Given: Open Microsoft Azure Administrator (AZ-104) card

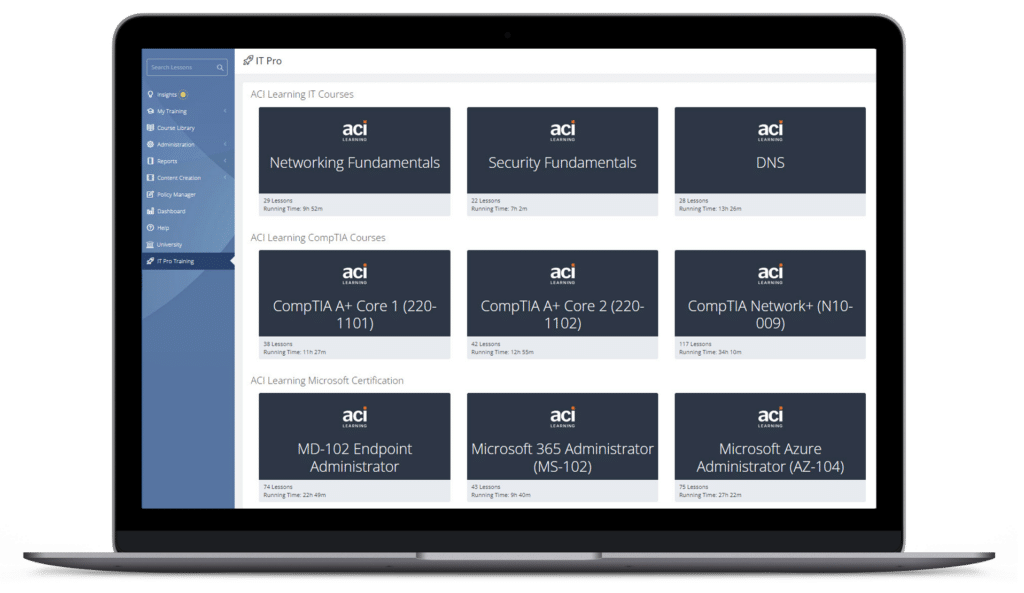Looking at the screenshot, I should click(x=770, y=447).
